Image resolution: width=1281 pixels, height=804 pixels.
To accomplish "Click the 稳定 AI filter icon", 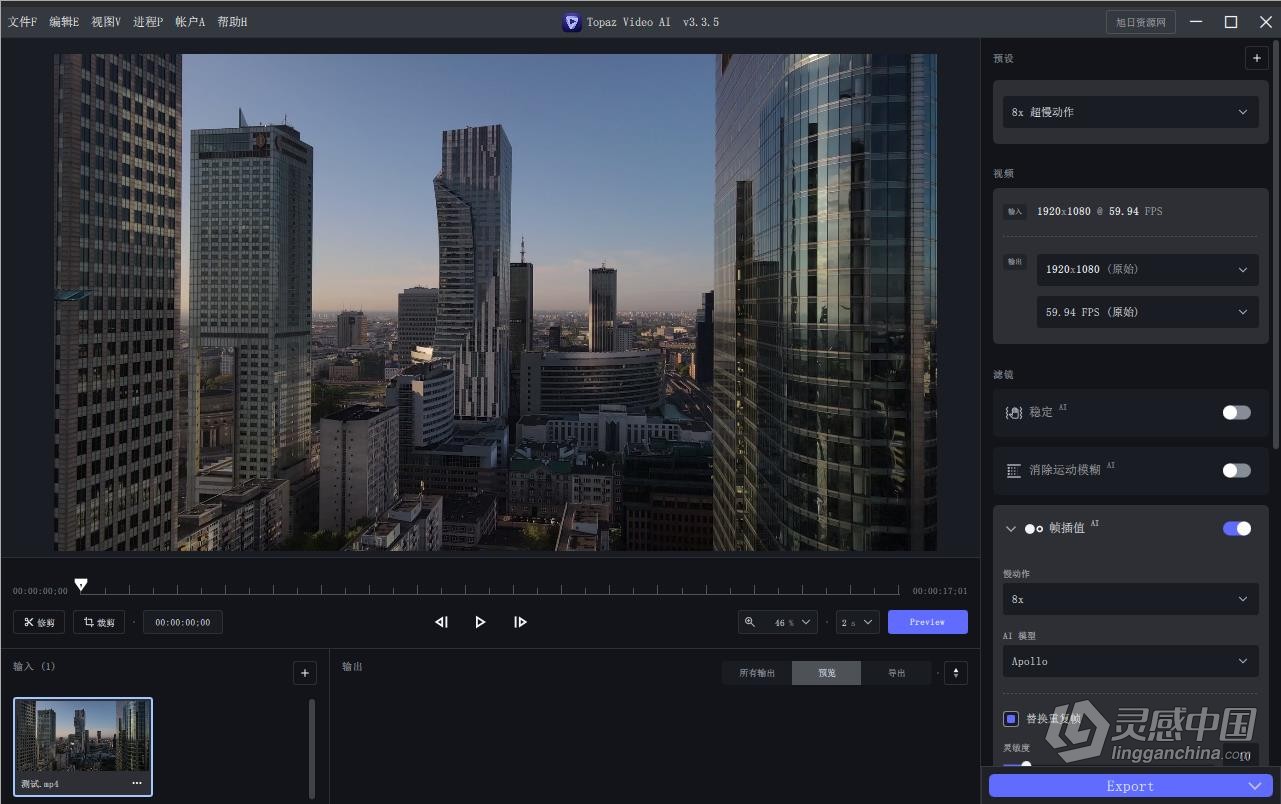I will pos(1013,411).
